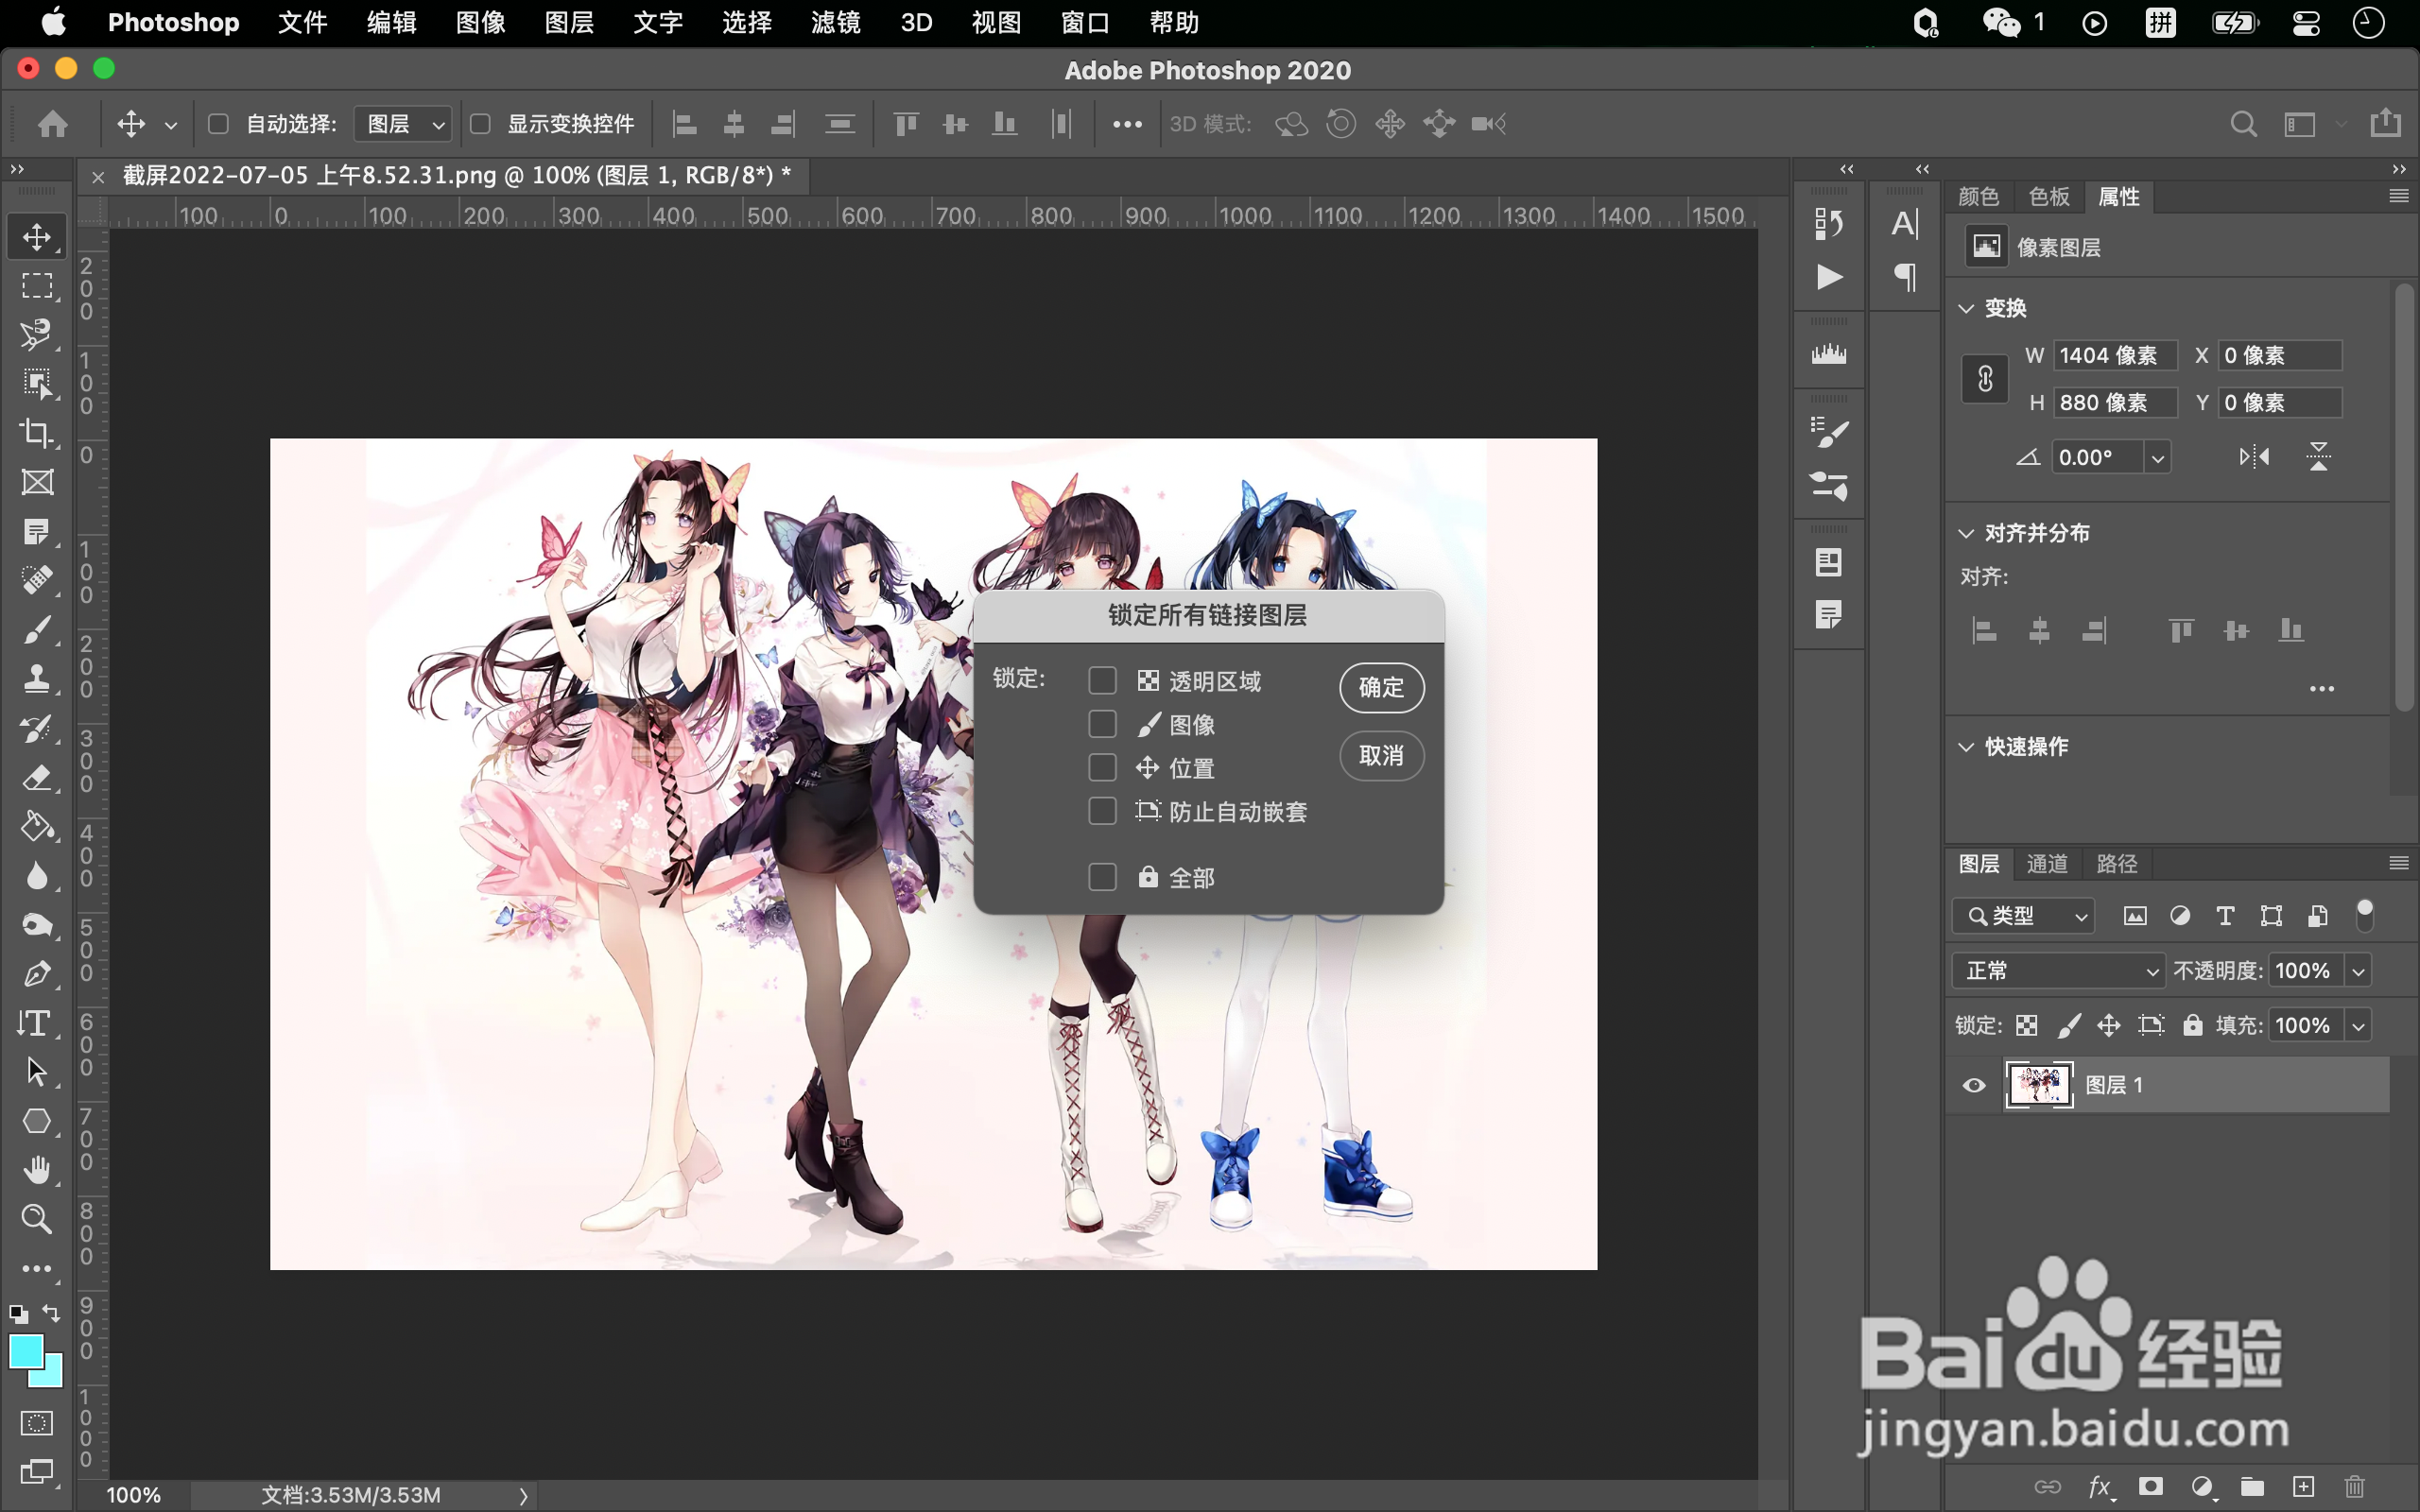The height and width of the screenshot is (1512, 2420).
Task: Collapse the 对齐并分布 section
Action: (1966, 533)
